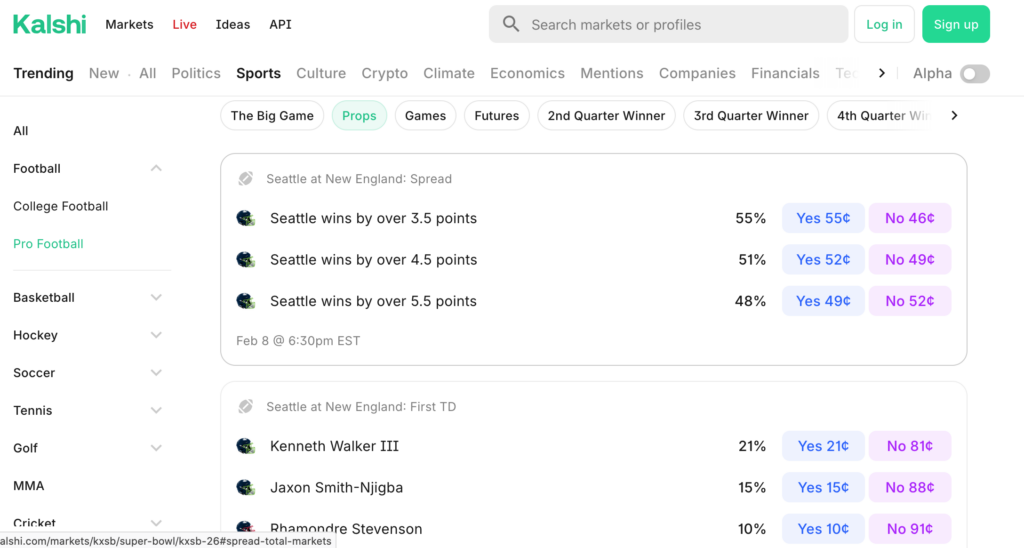Viewport: 1024px width, 548px height.
Task: Select the Futures filter chip
Action: pyautogui.click(x=497, y=116)
